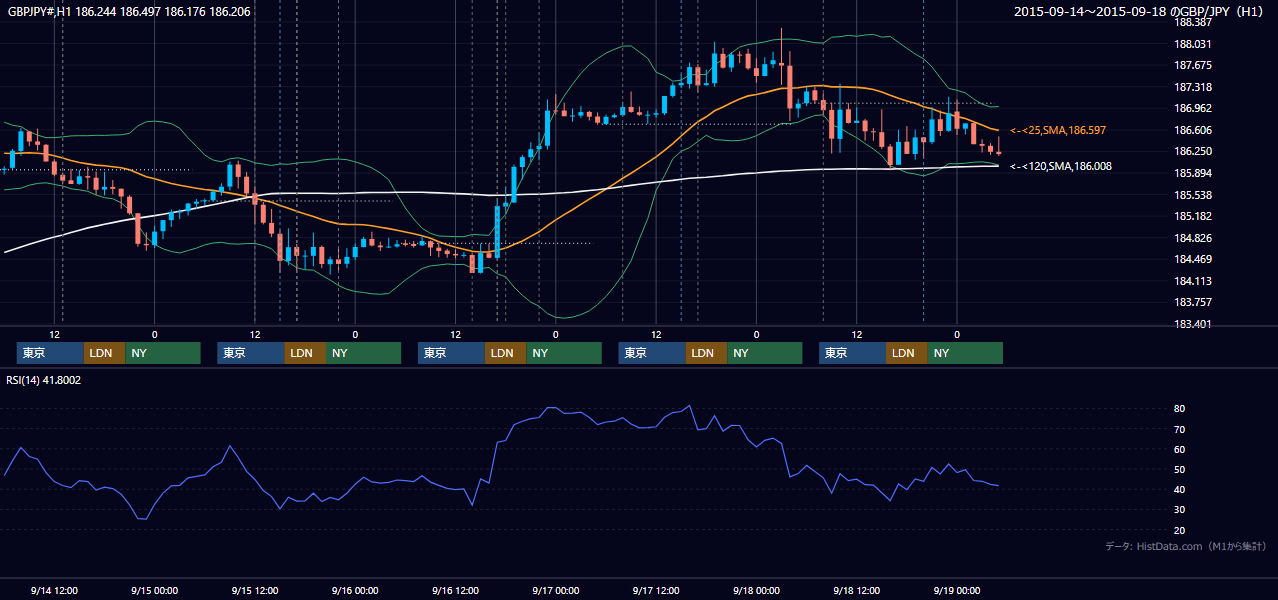Select the 東京 session block for 9/18

pyautogui.click(x=852, y=353)
